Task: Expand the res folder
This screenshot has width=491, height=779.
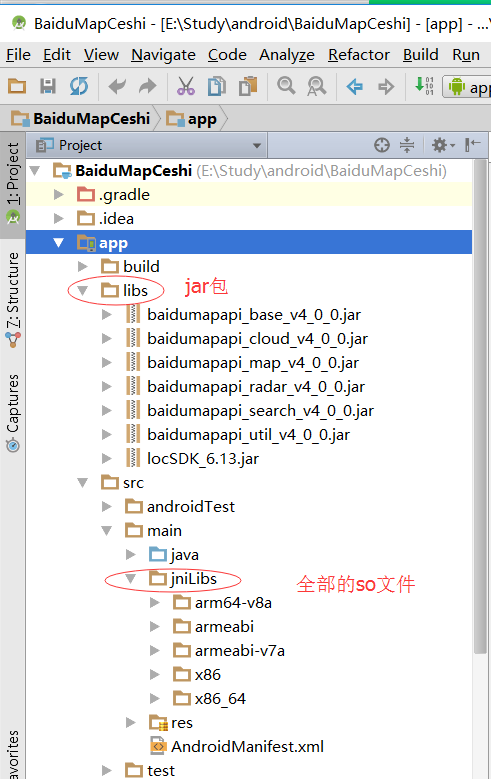Action: coord(131,723)
